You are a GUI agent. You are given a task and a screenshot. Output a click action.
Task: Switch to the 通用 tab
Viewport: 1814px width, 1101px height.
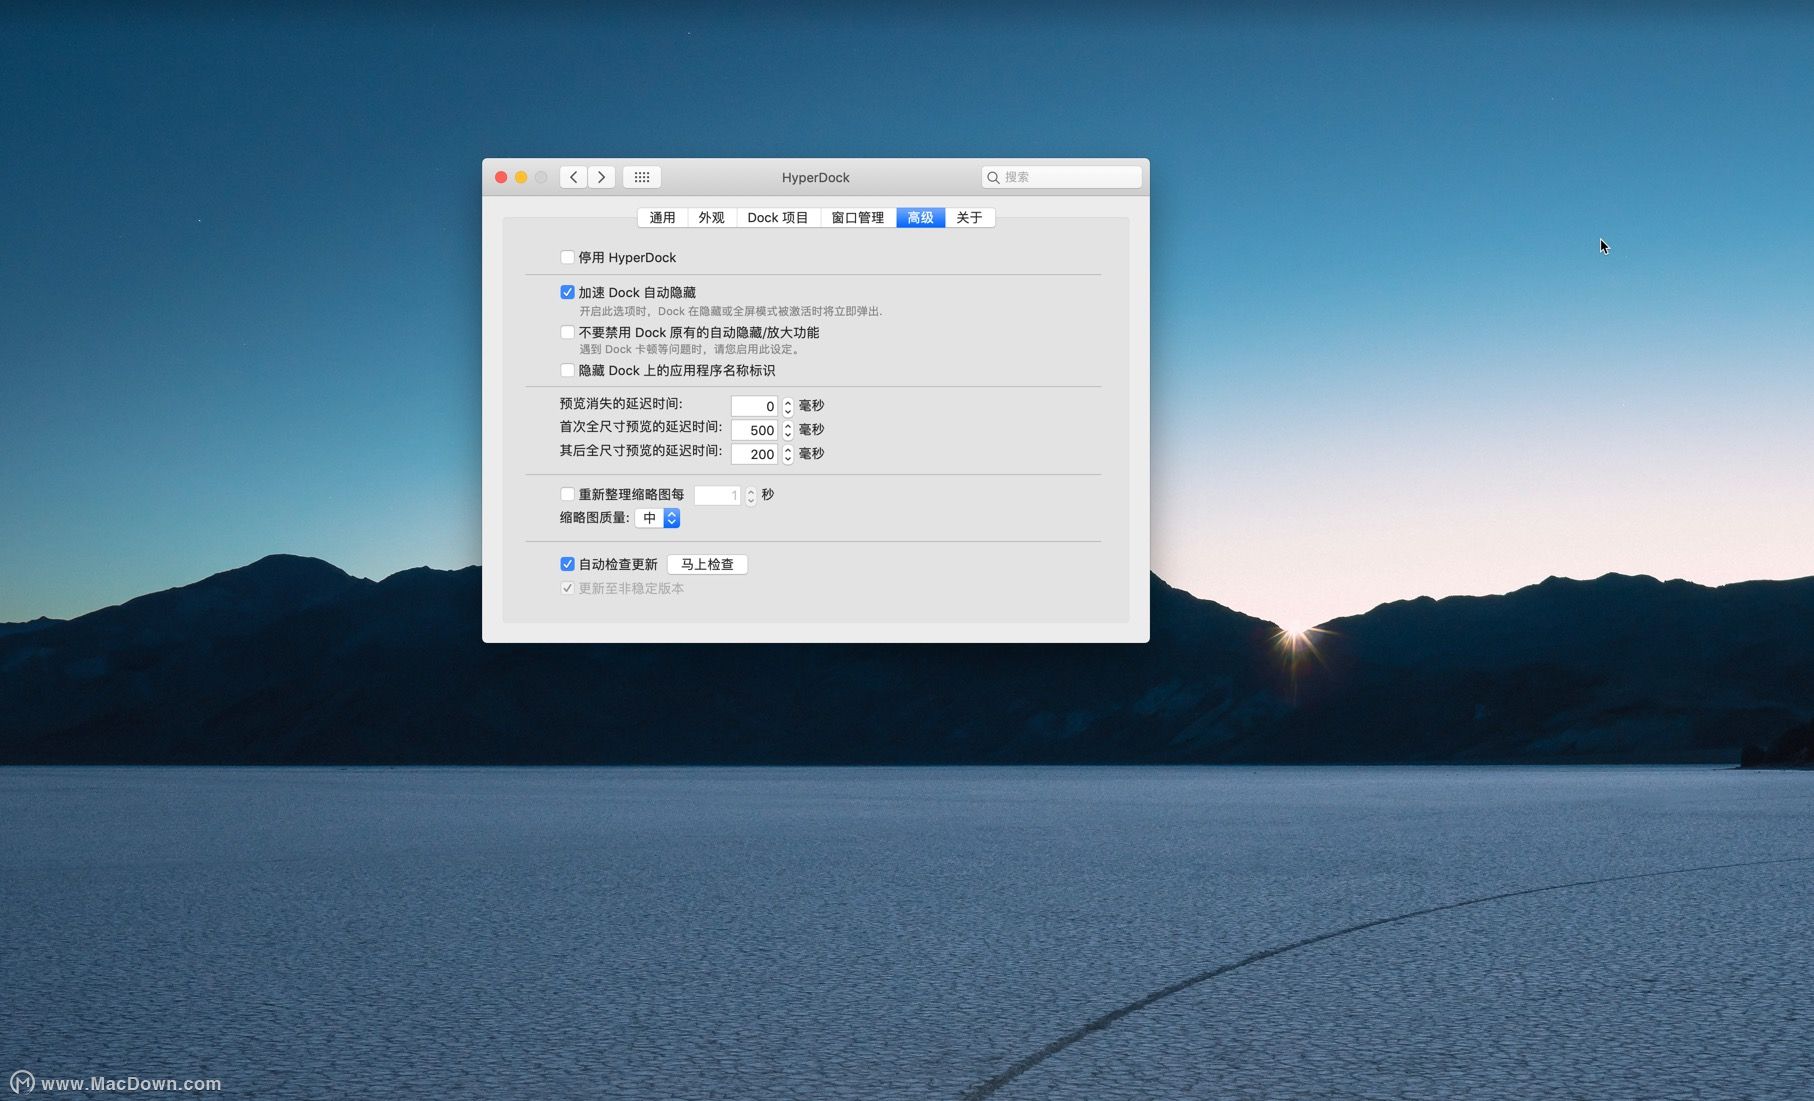[662, 218]
